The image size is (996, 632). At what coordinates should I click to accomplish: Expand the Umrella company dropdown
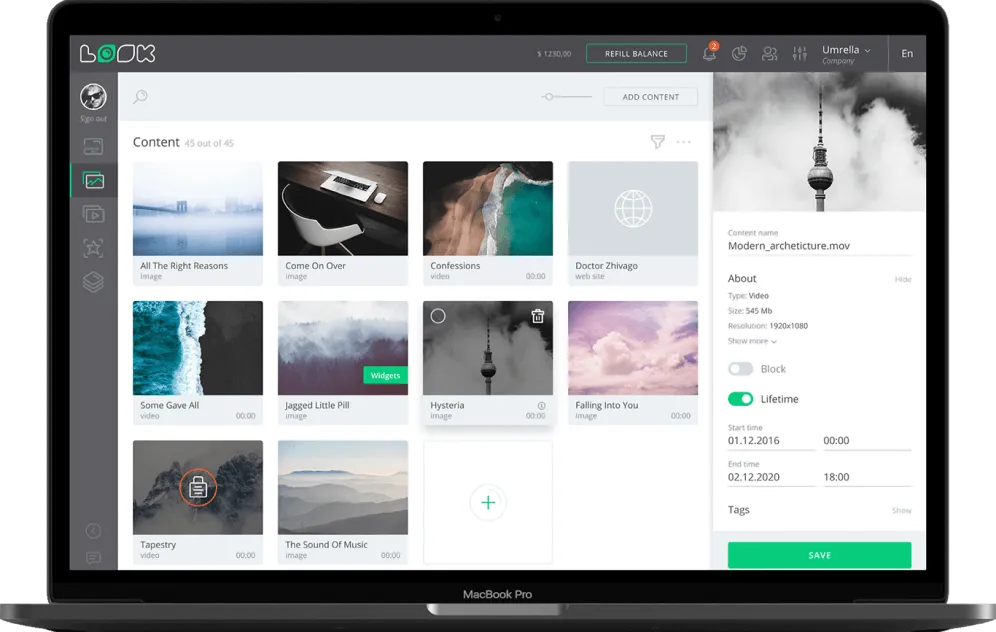click(x=846, y=54)
